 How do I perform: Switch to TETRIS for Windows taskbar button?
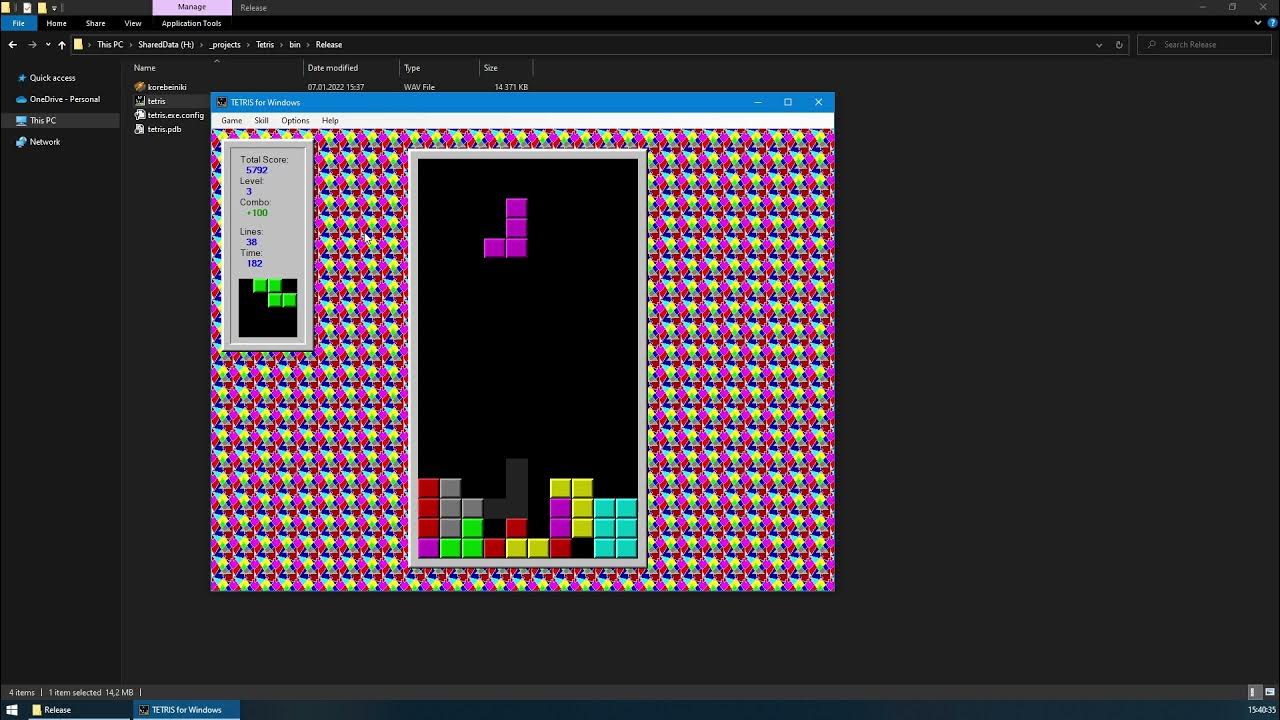tap(186, 710)
